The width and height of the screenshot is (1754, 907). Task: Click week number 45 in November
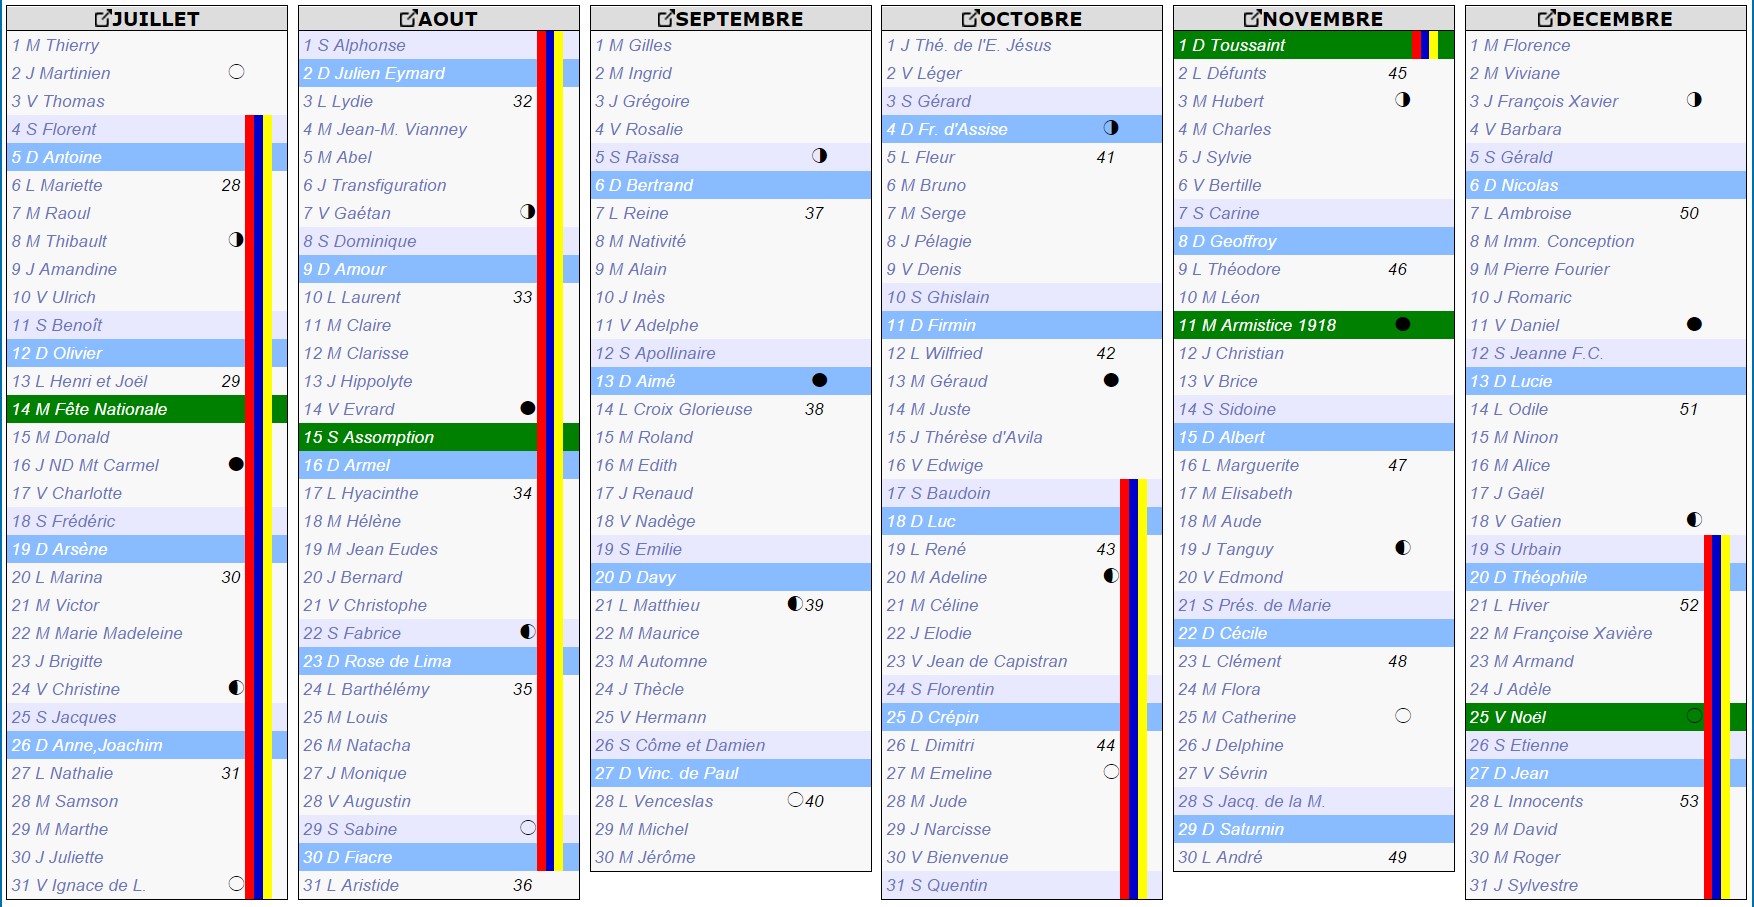point(1397,73)
